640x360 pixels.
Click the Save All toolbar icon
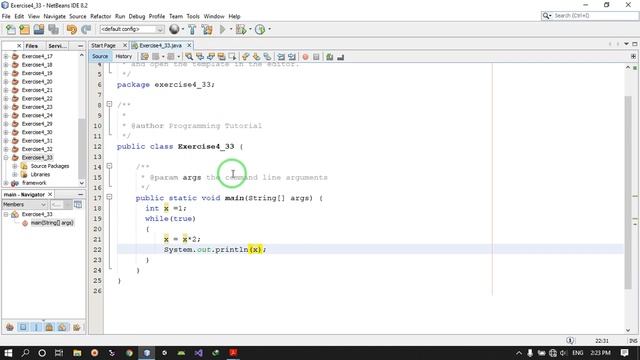(53, 29)
